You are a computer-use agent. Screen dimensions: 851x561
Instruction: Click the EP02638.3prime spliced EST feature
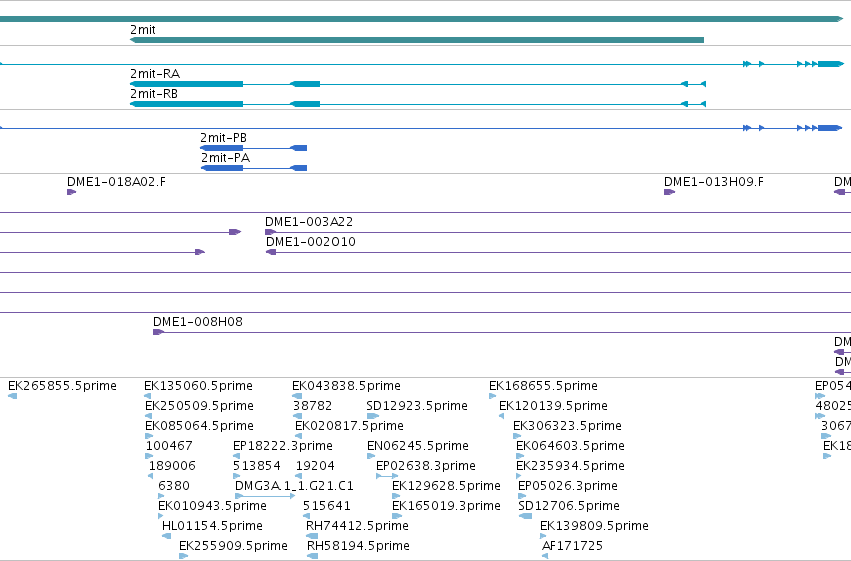point(387,476)
